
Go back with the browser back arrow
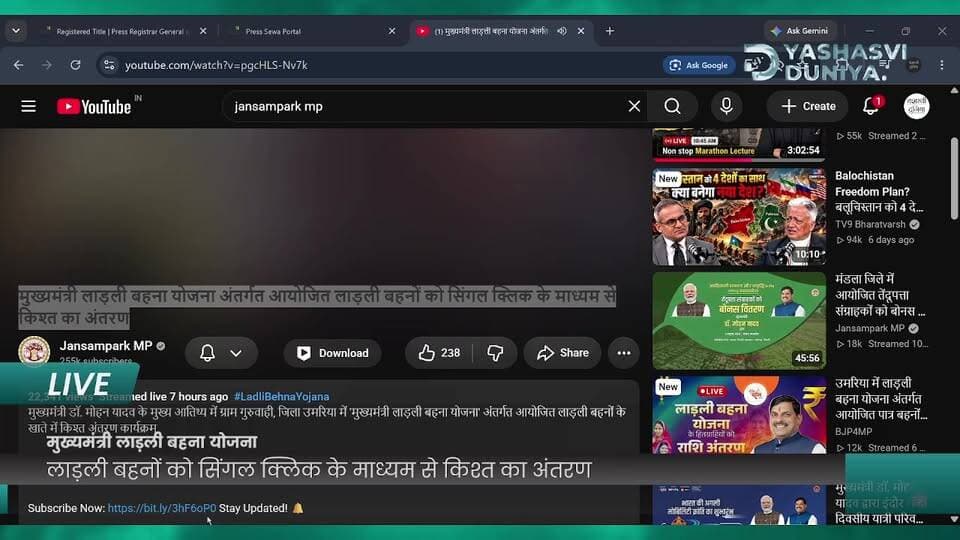pyautogui.click(x=18, y=65)
